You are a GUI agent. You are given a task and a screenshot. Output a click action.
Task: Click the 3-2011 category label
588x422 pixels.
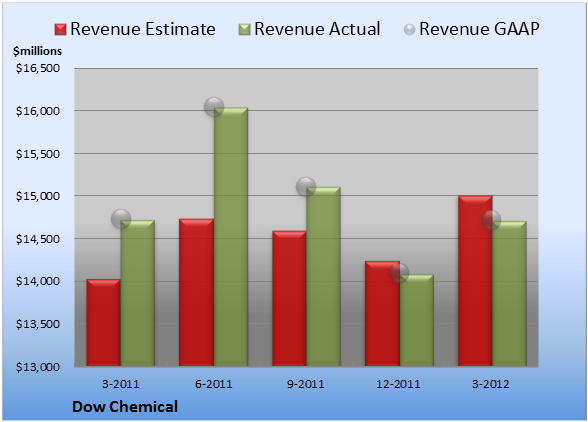coord(121,384)
